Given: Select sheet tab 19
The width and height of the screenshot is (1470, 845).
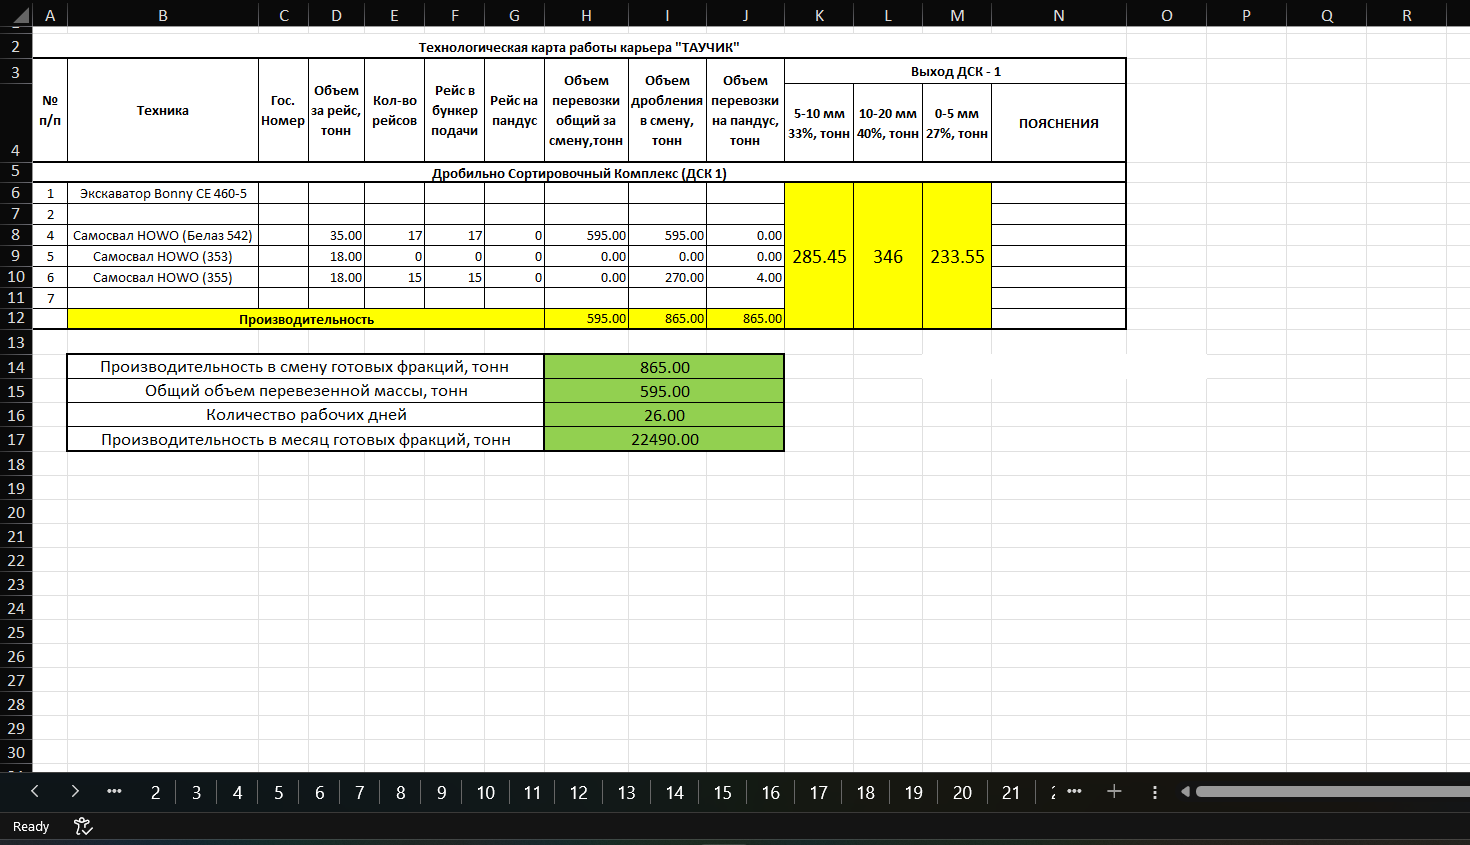Looking at the screenshot, I should tap(913, 792).
